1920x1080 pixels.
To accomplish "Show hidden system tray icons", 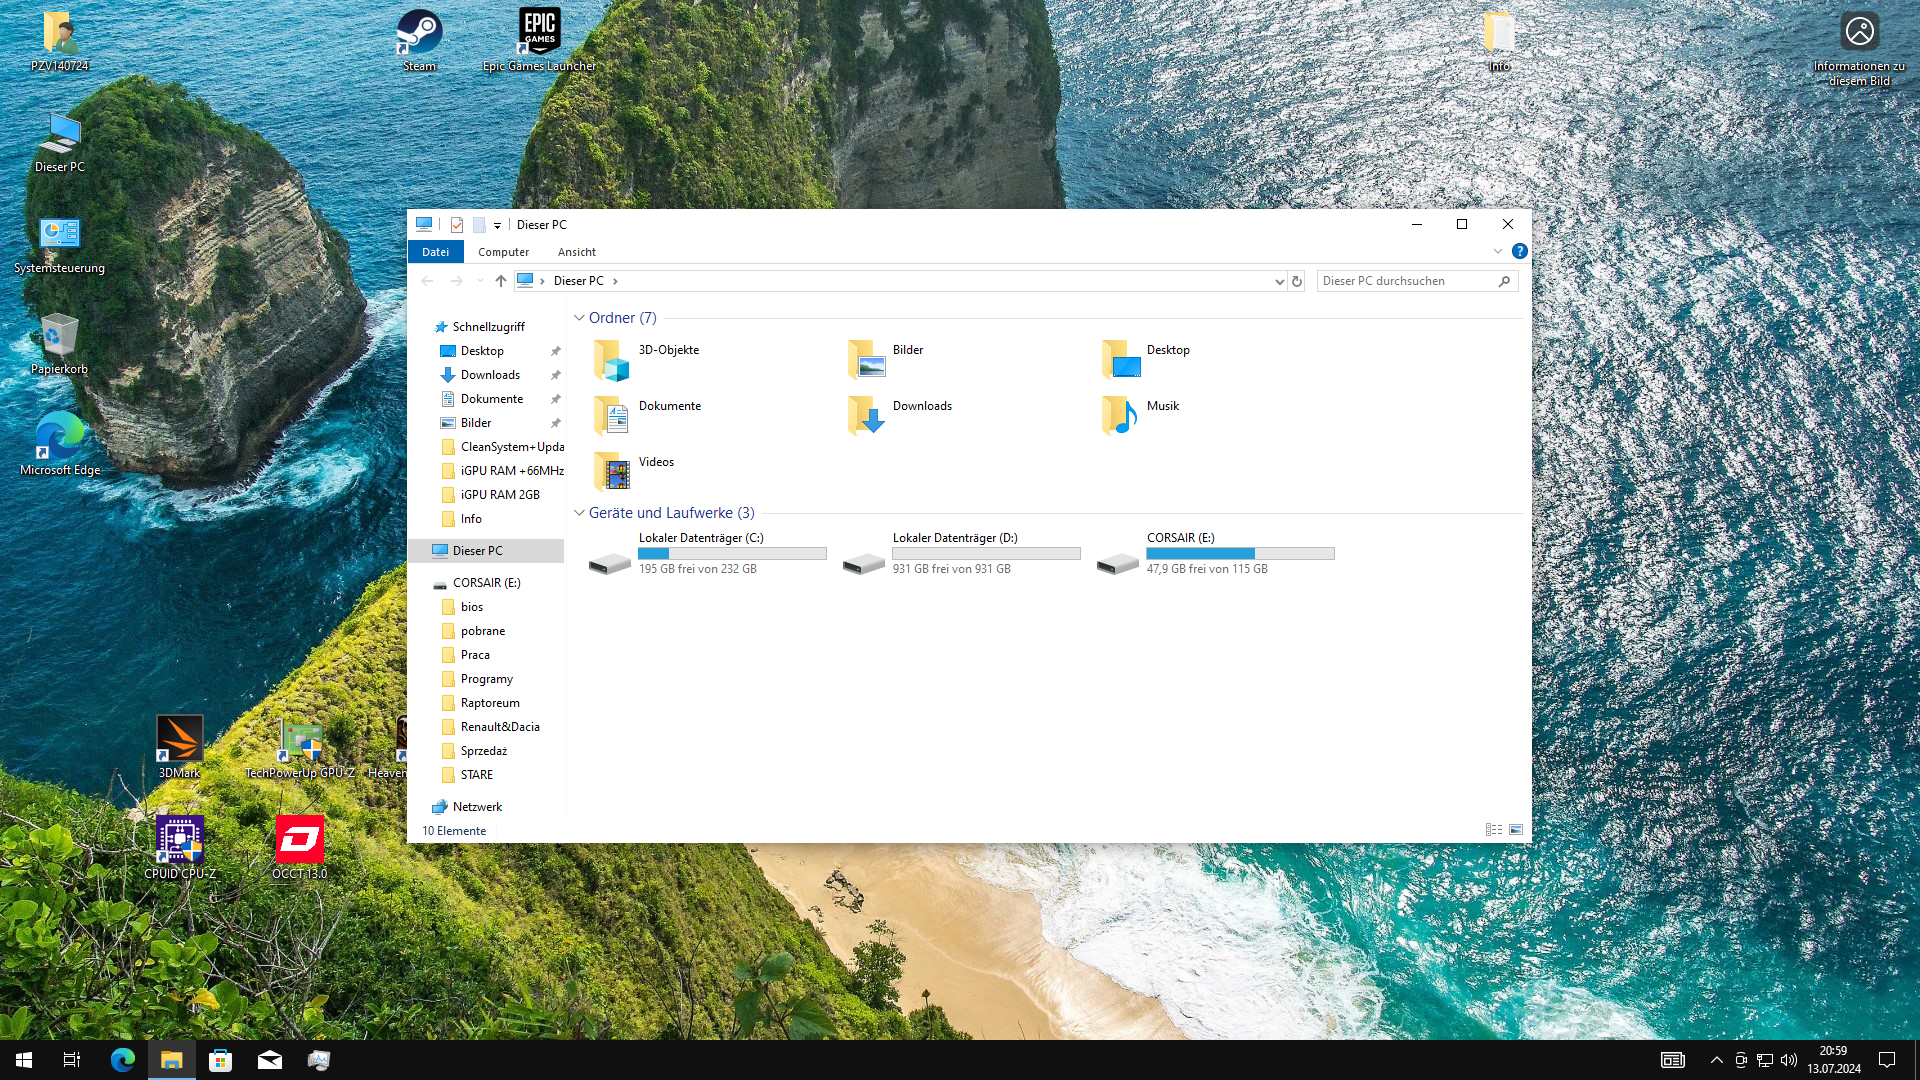I will tap(1717, 1060).
